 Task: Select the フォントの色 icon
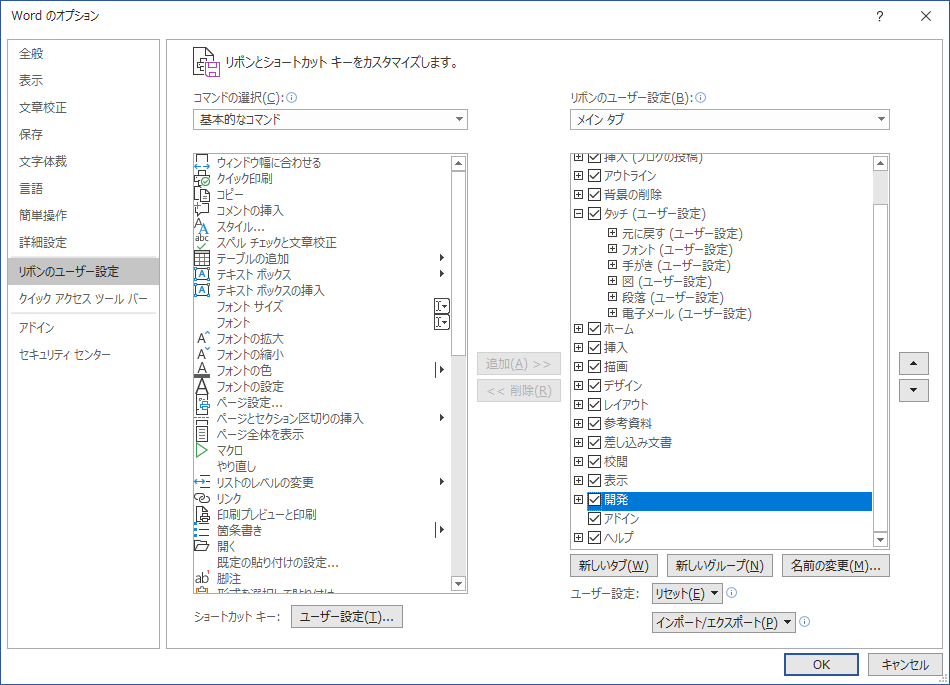point(202,370)
